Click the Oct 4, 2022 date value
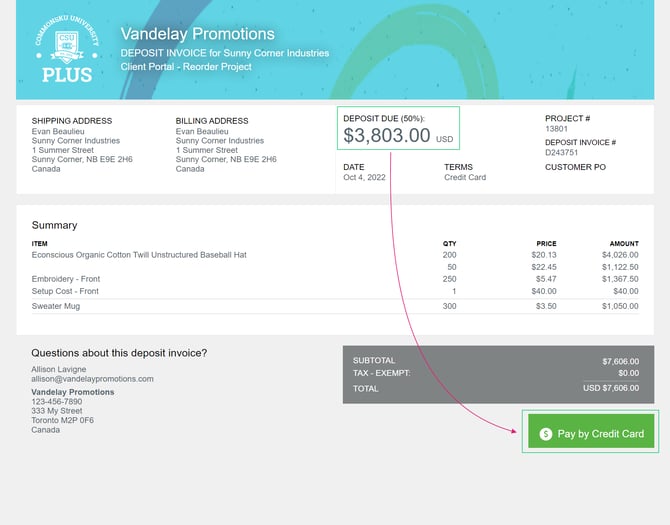Screen dimensions: 670x525 [364, 177]
